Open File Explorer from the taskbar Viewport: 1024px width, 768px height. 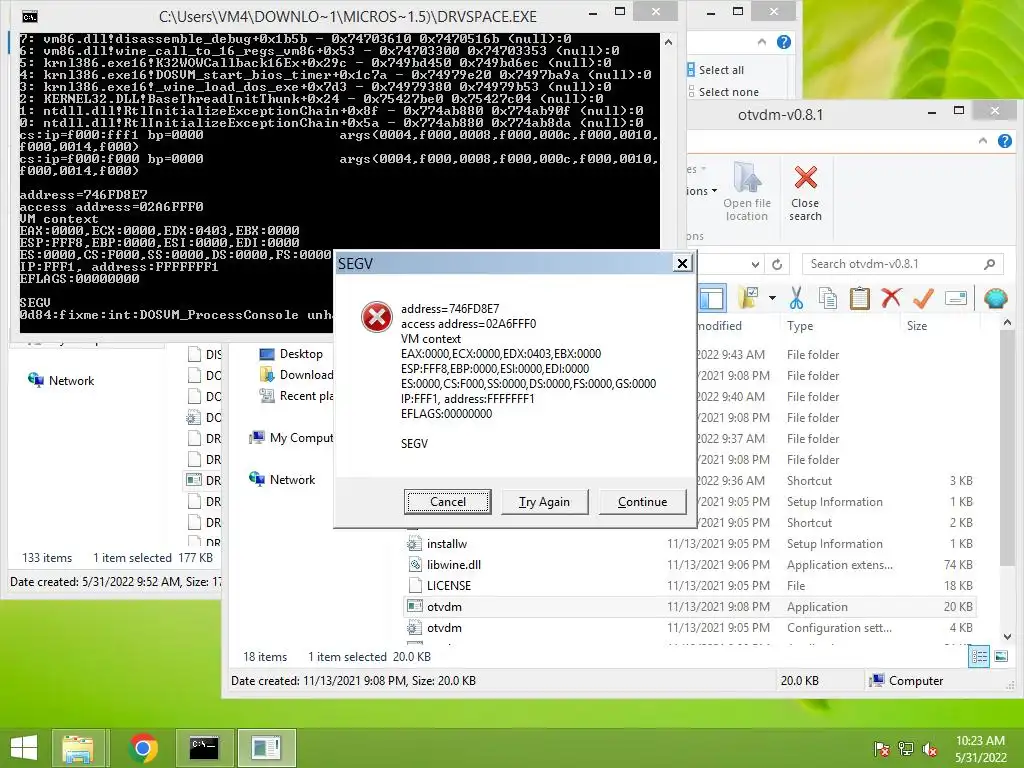tap(78, 748)
